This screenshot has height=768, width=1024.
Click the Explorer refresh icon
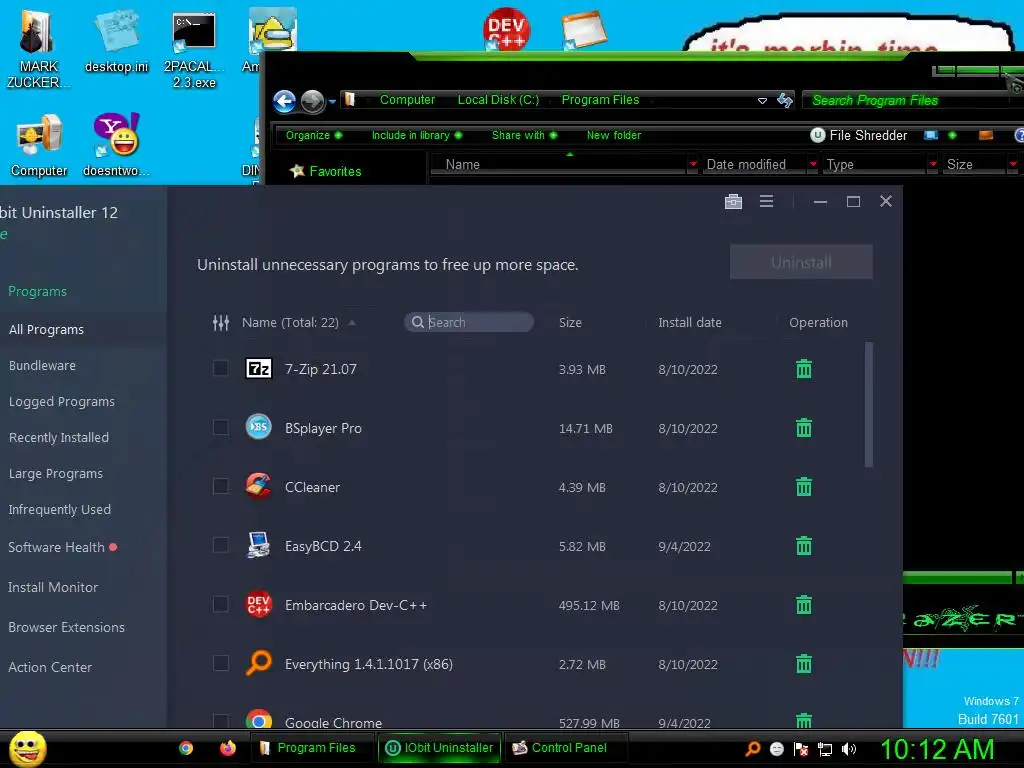(x=784, y=100)
